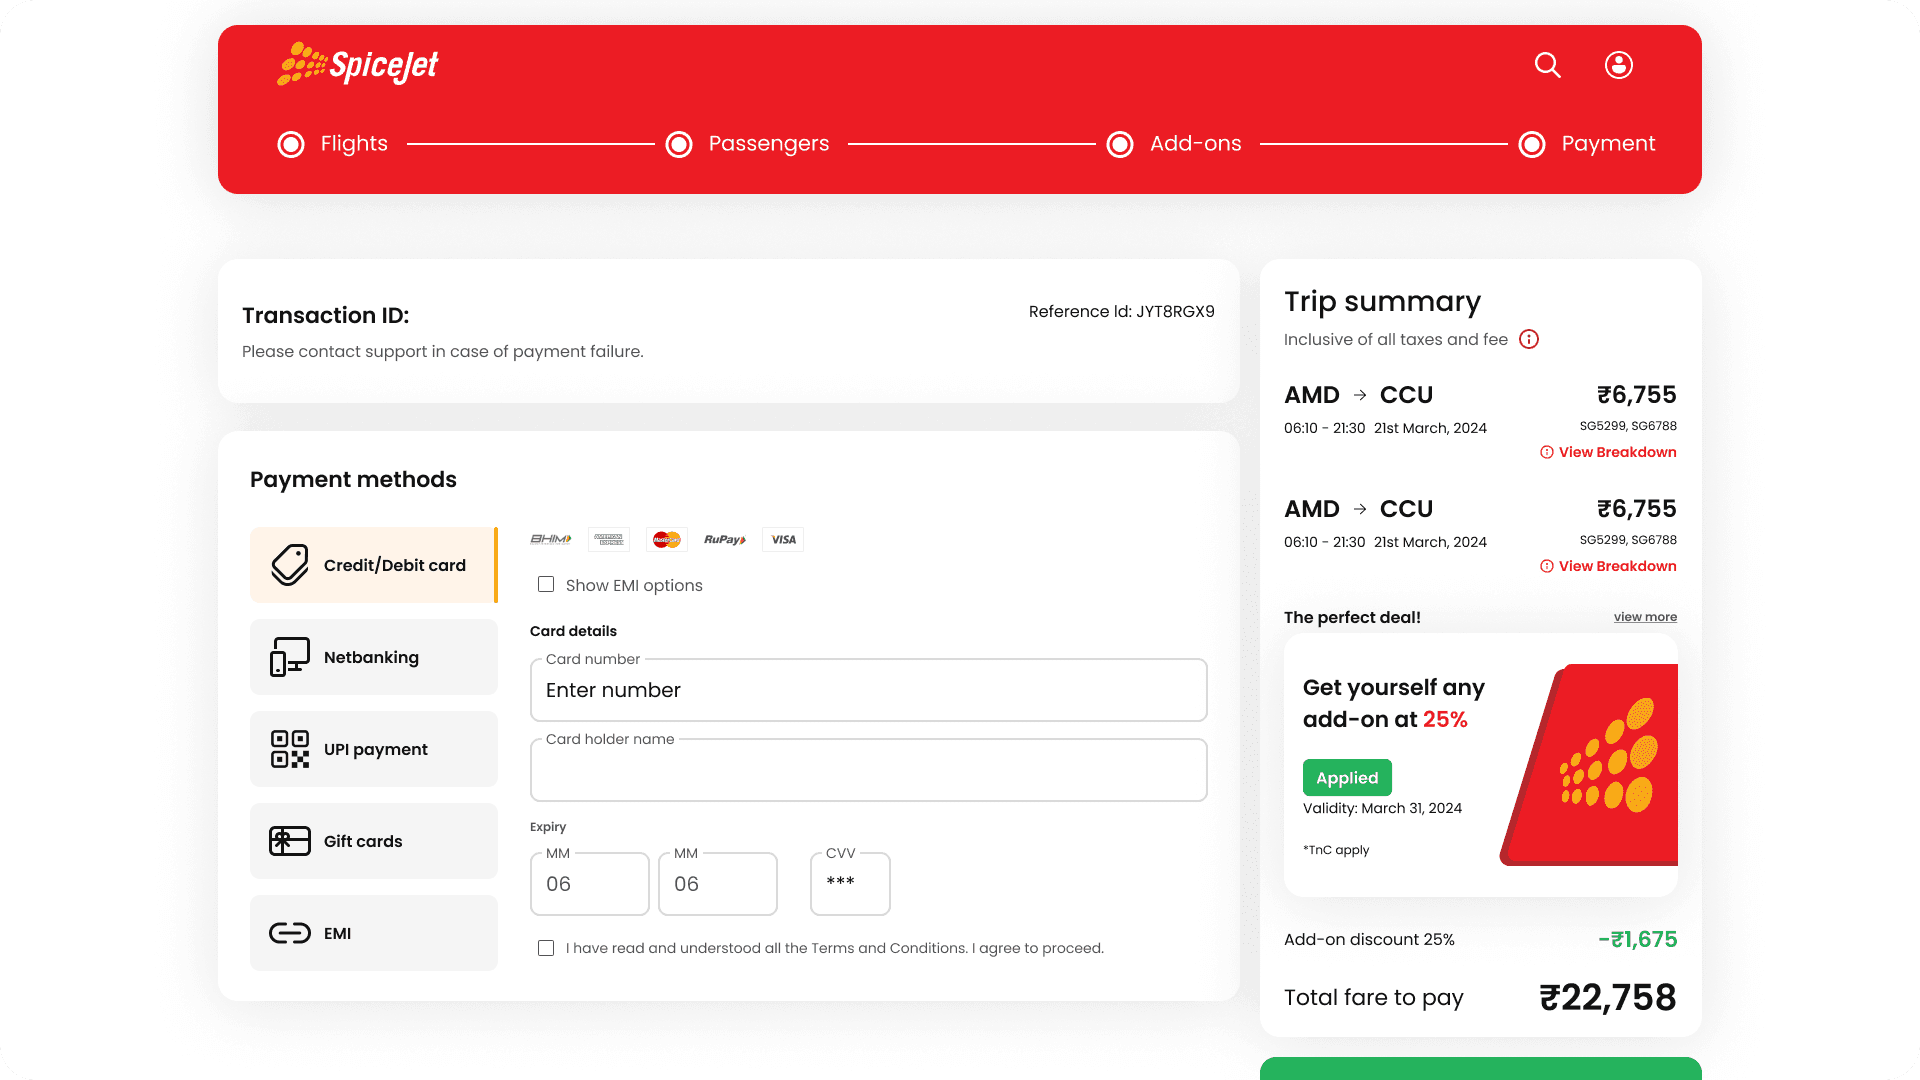Click the green Applied button
This screenshot has height=1080, width=1920.
1346,778
